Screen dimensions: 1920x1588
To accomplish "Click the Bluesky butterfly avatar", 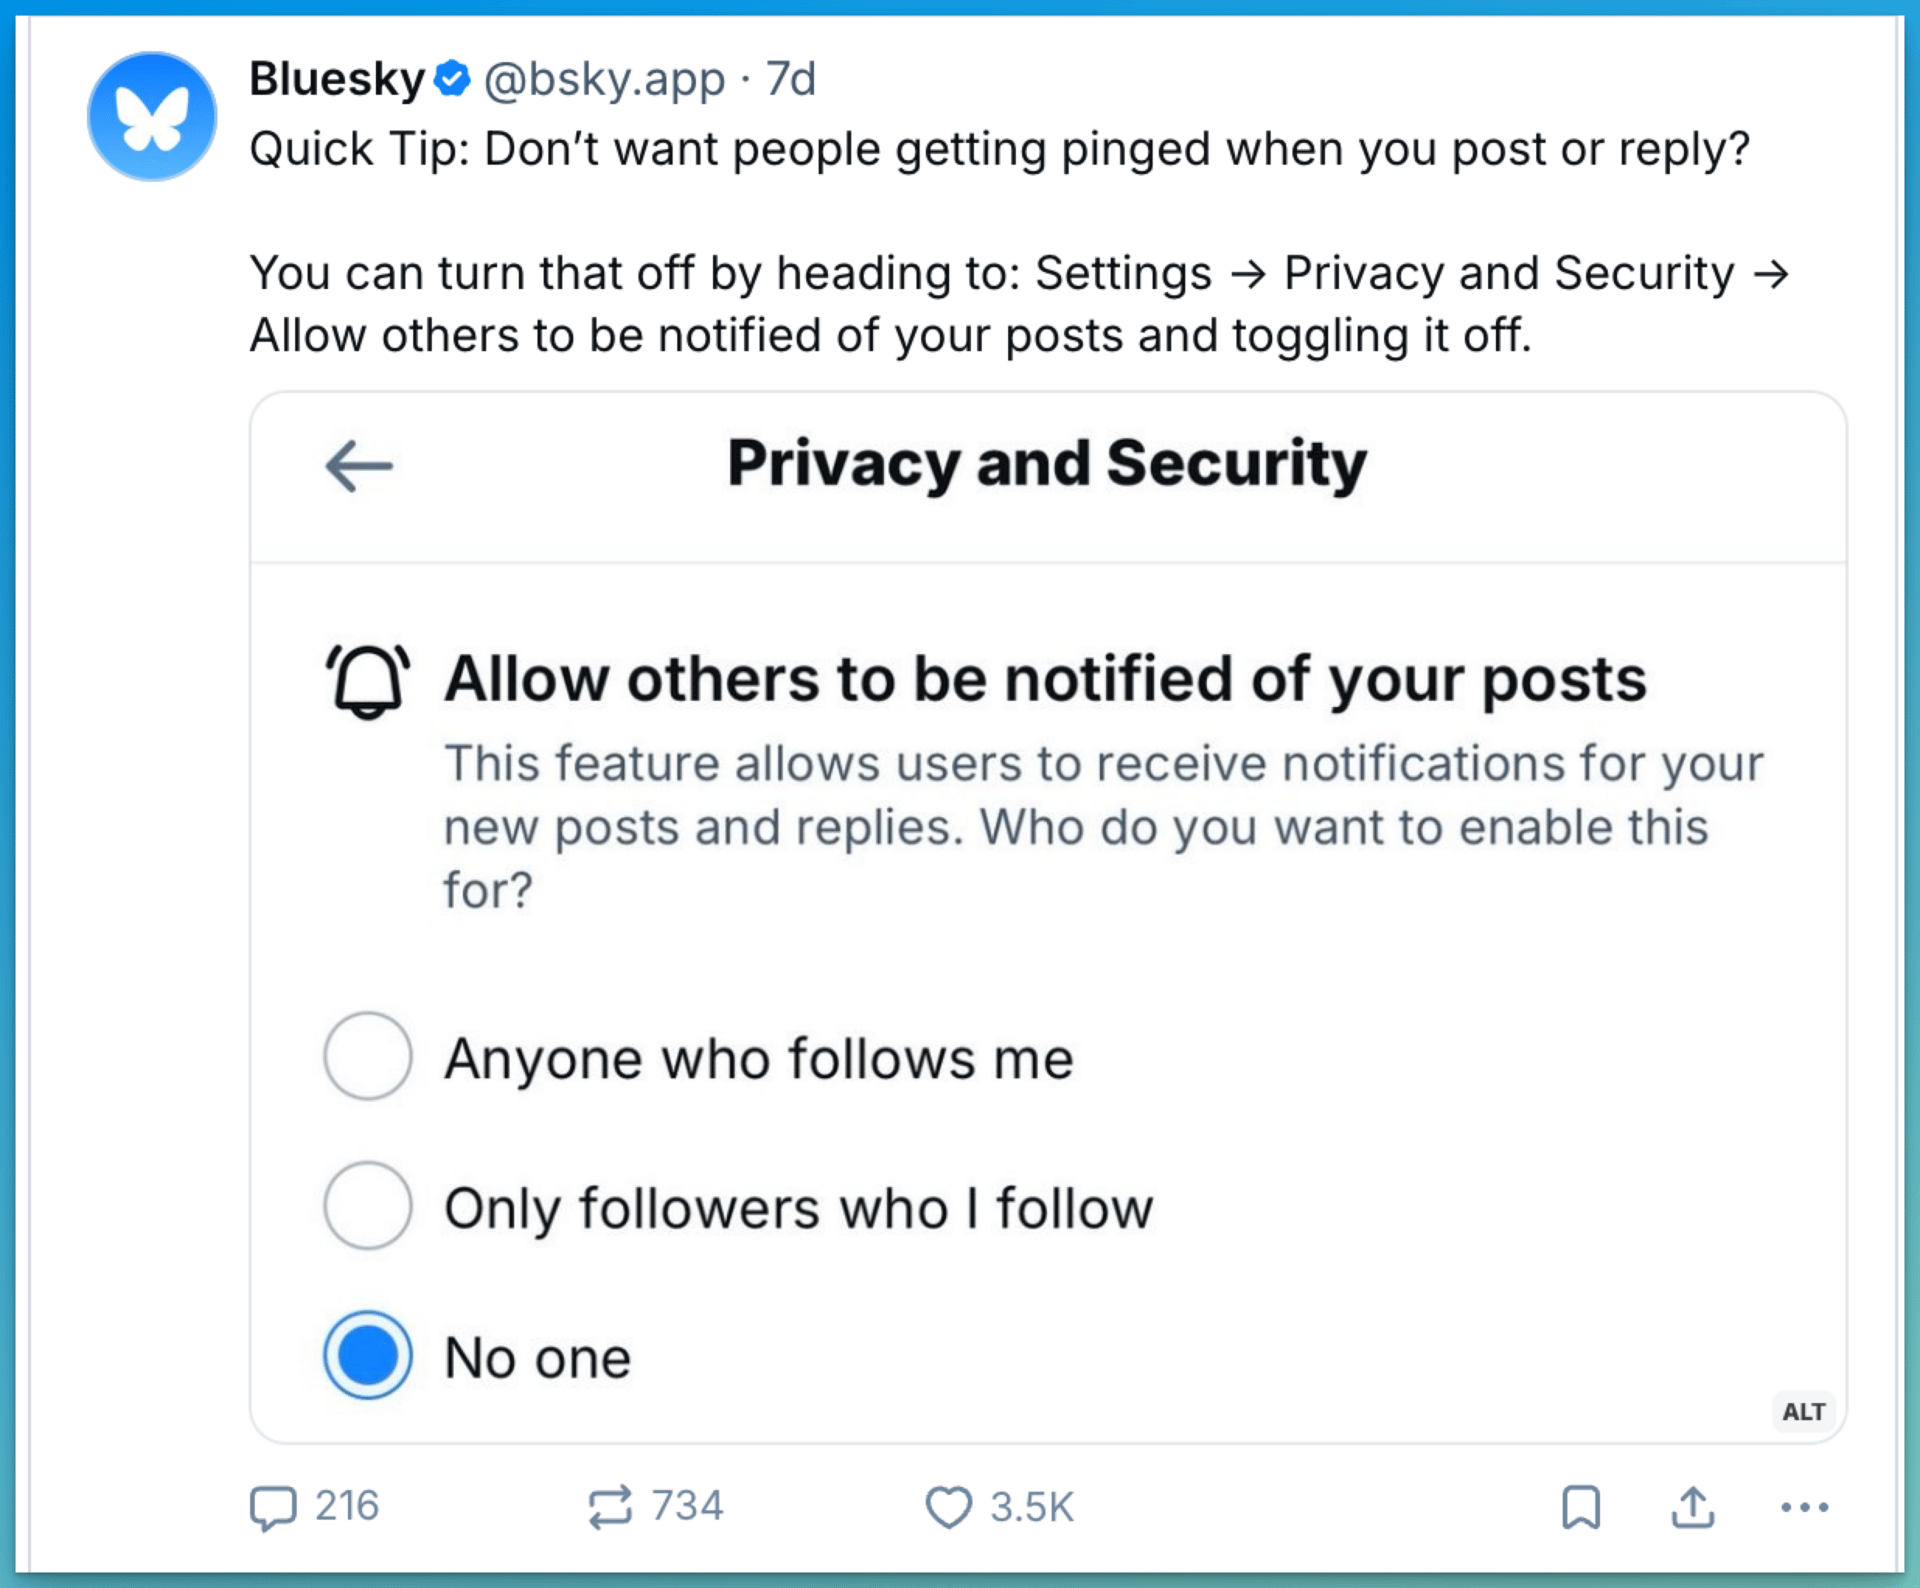I will tap(152, 117).
